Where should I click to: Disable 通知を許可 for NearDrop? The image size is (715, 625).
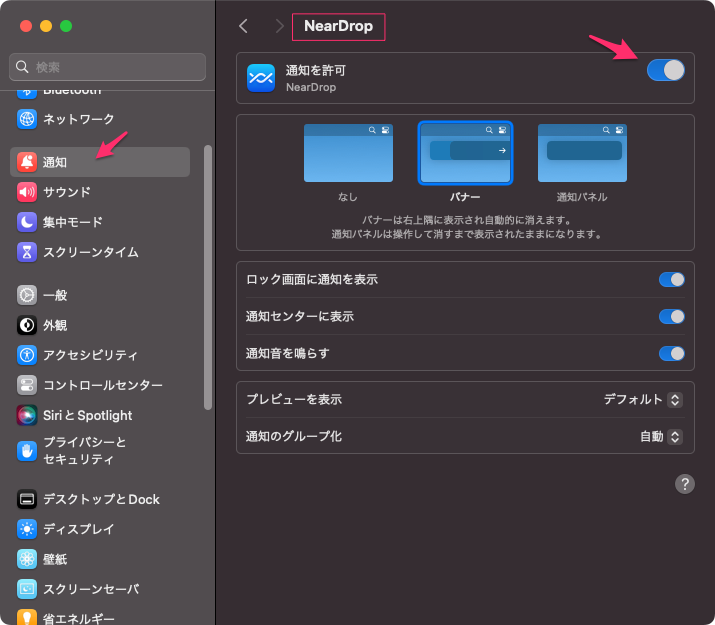point(666,70)
